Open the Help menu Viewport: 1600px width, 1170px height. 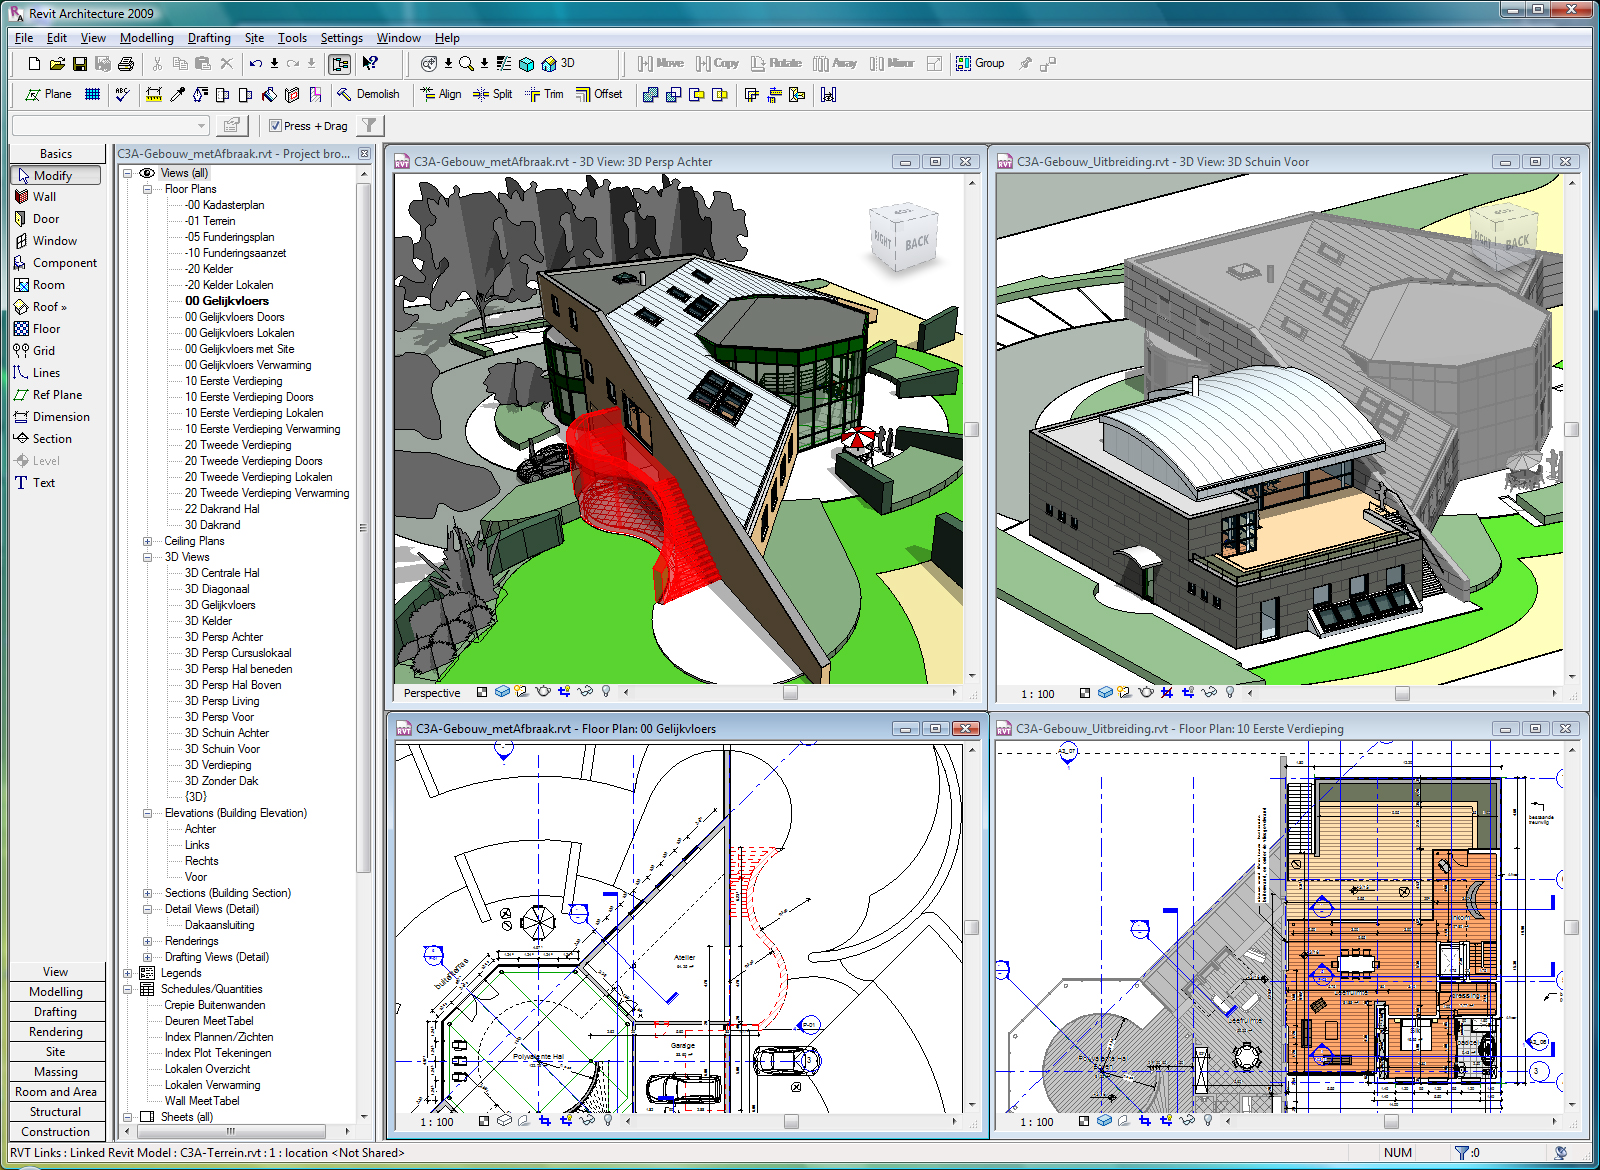click(447, 38)
